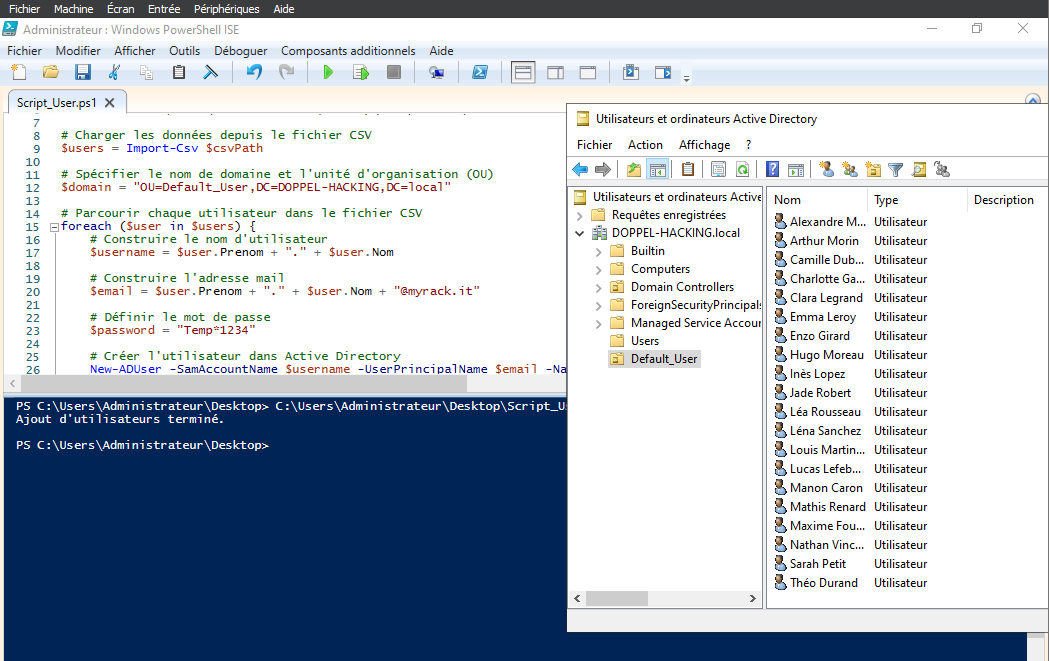Open filter options with the funnel icon
1049x661 pixels.
(x=895, y=170)
